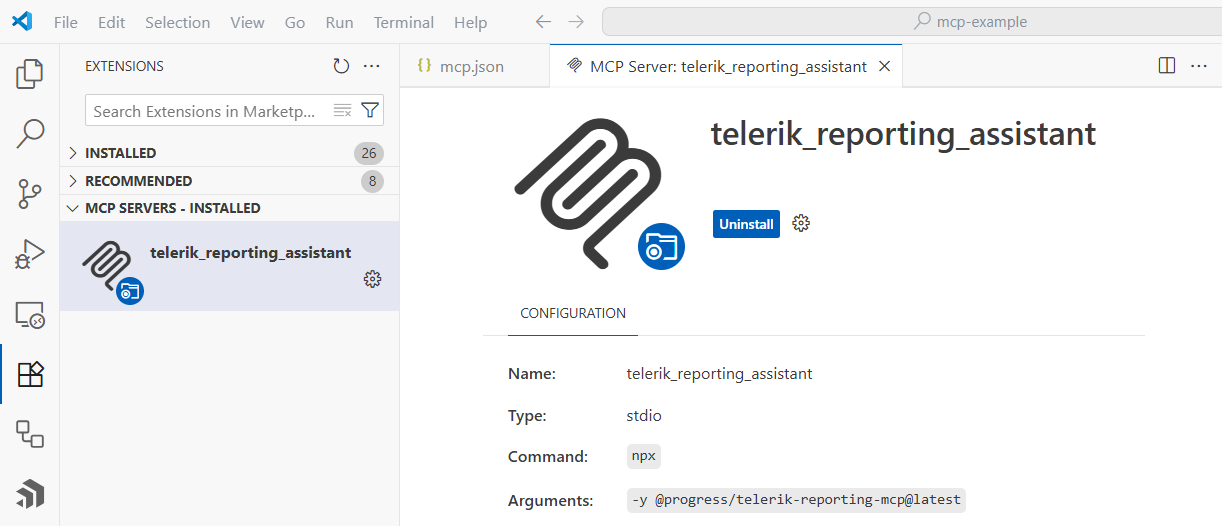Refresh the Extensions list

click(x=341, y=66)
